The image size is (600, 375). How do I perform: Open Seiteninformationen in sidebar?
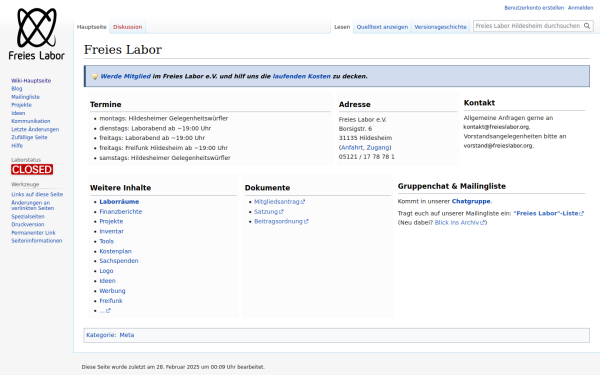36,241
